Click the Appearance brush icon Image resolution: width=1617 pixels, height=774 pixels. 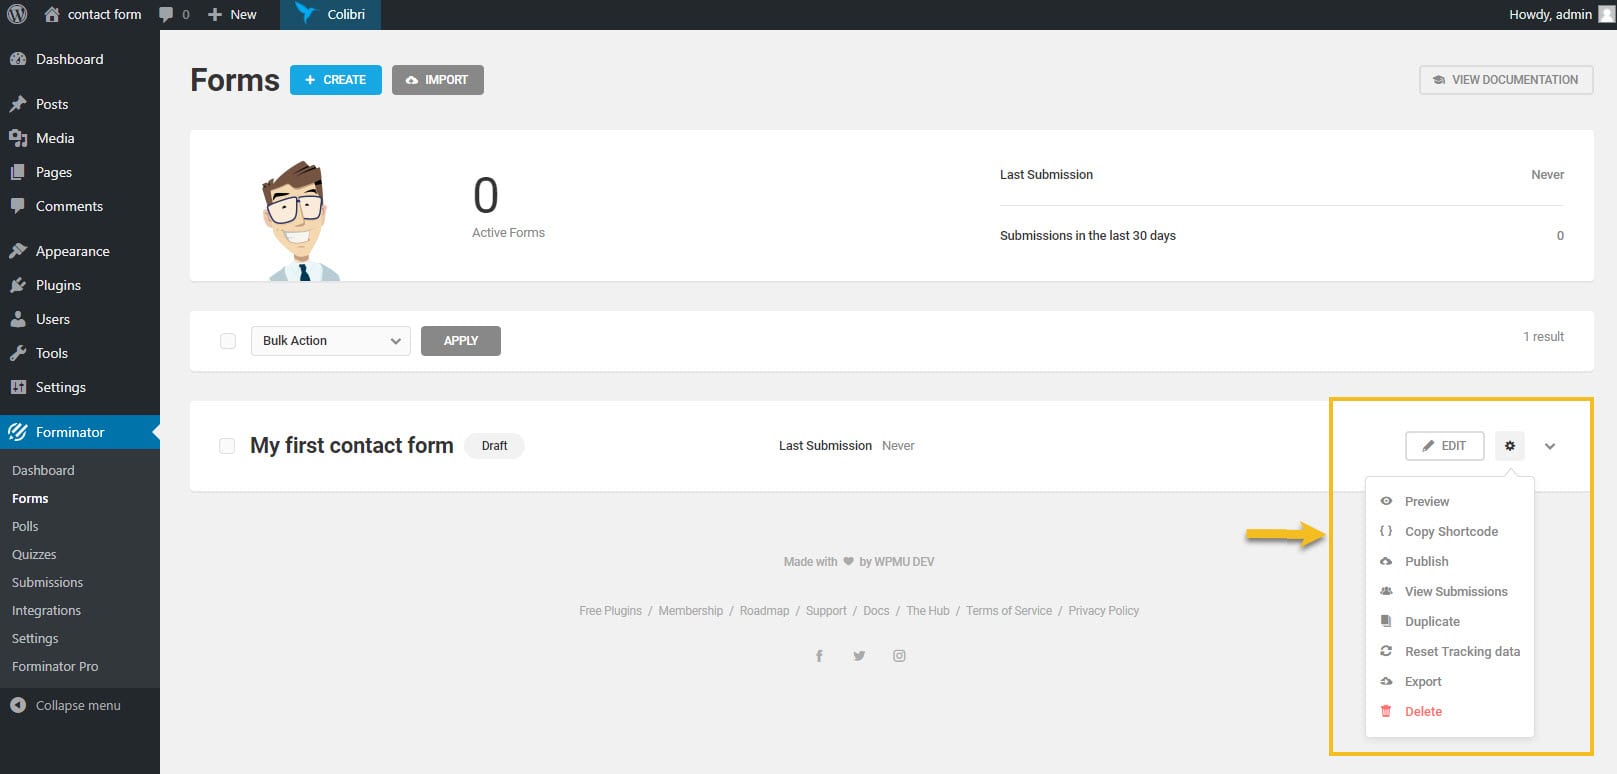[18, 251]
